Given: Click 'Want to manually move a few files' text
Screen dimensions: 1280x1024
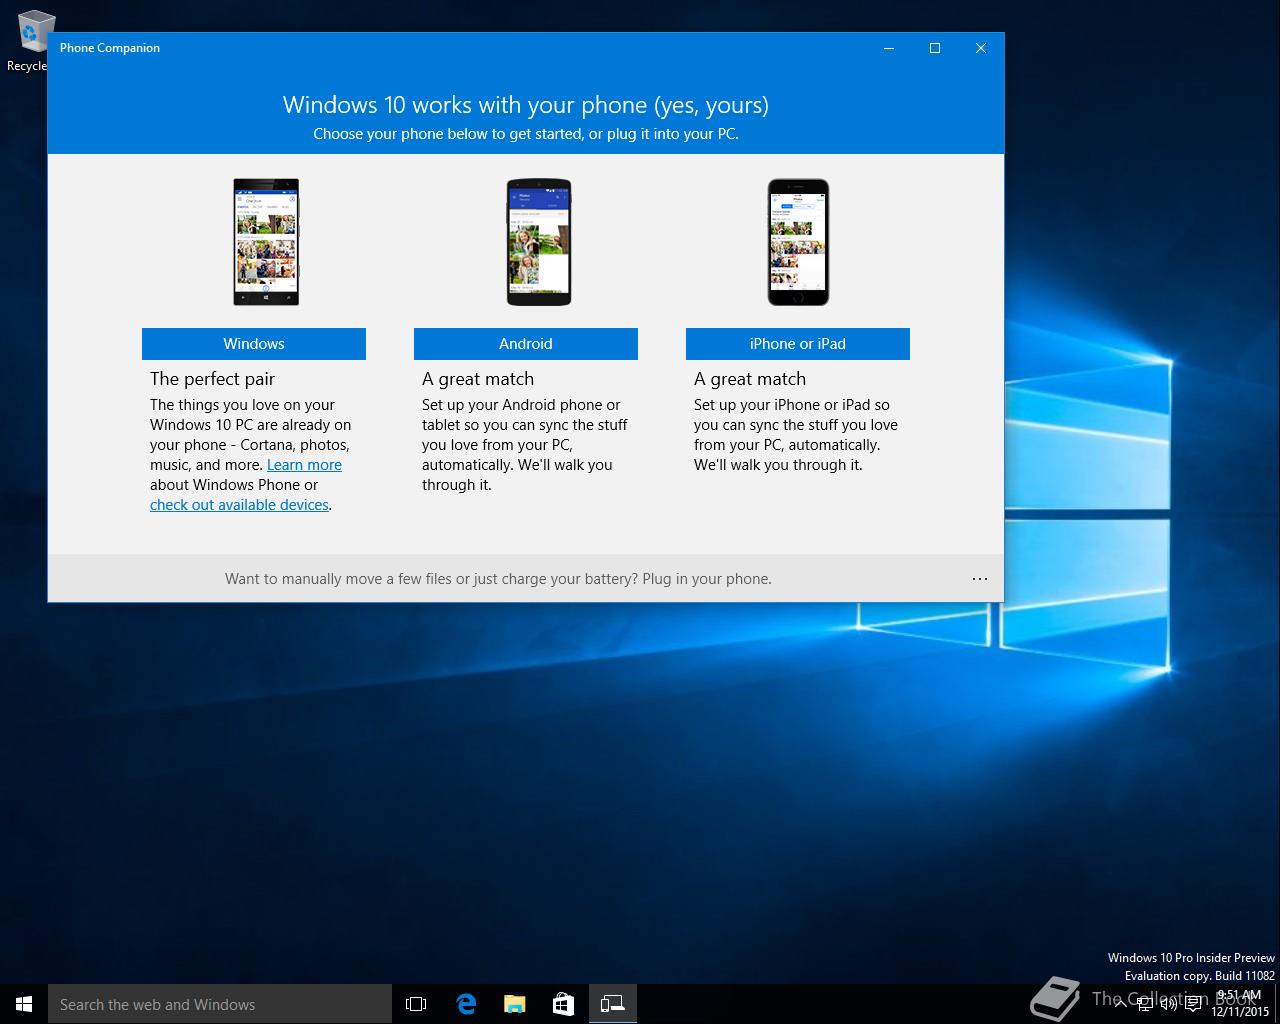Looking at the screenshot, I should click(498, 579).
